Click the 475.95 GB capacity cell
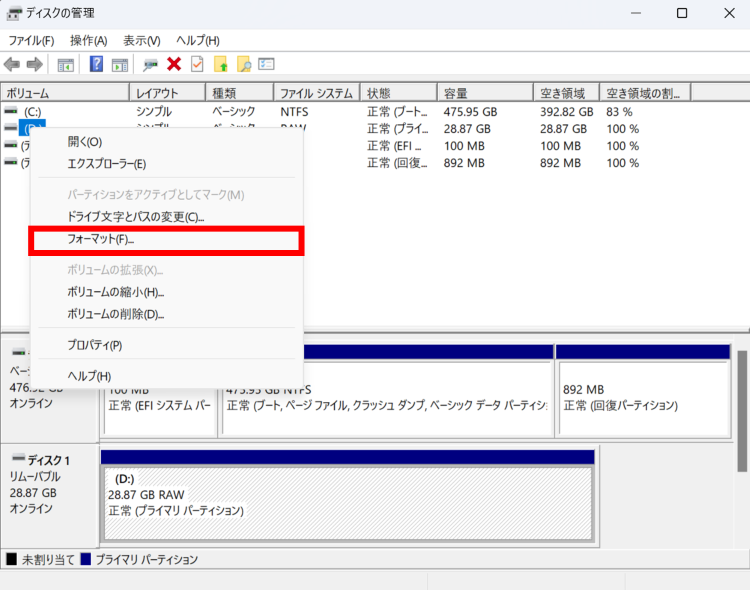 click(470, 112)
